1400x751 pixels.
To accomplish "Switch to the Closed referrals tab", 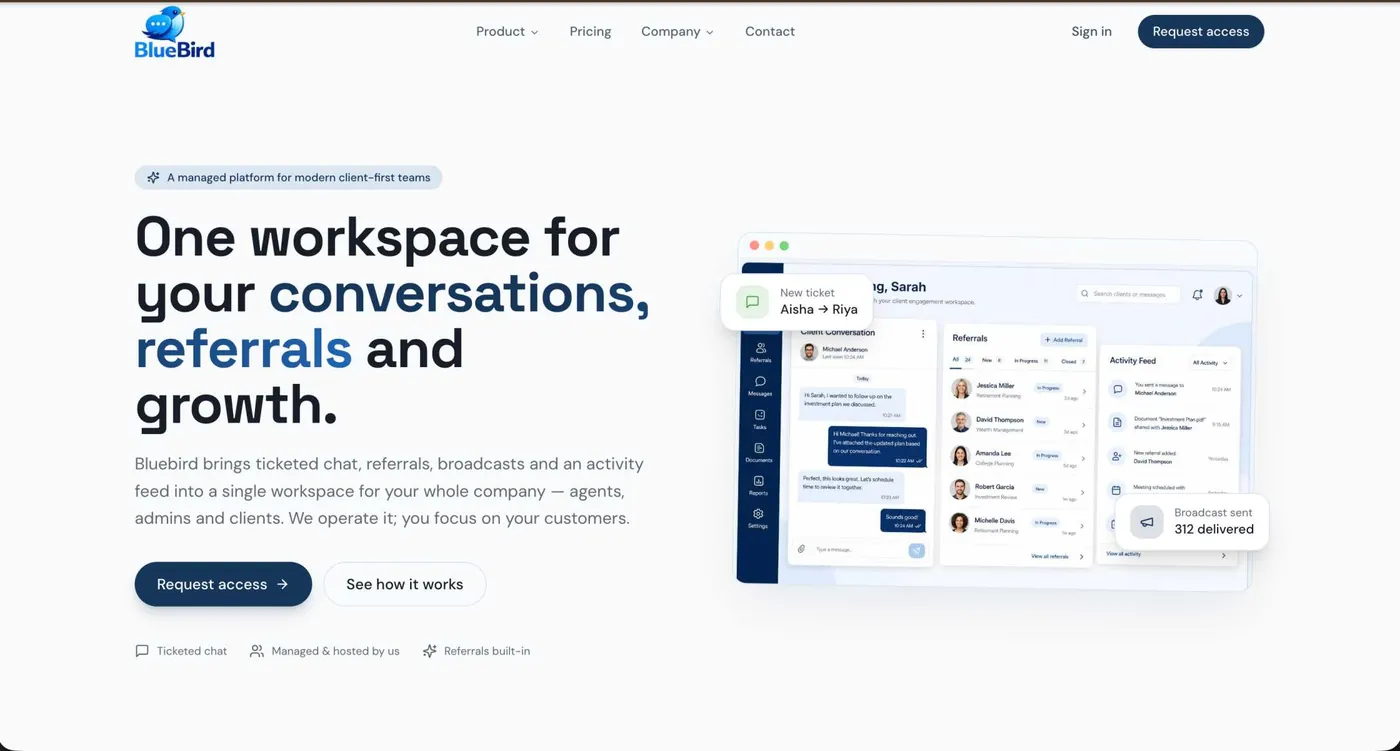I will (x=1074, y=361).
